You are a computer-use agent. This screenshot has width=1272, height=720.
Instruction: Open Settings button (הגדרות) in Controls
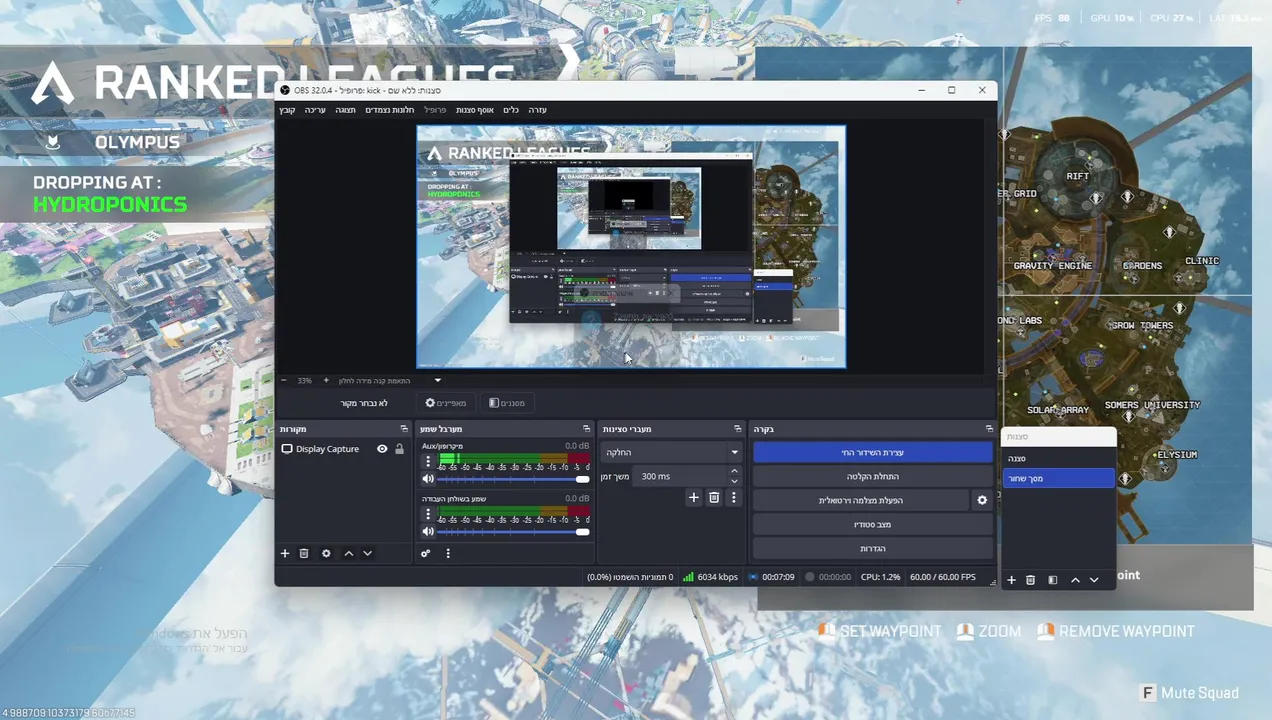click(872, 548)
